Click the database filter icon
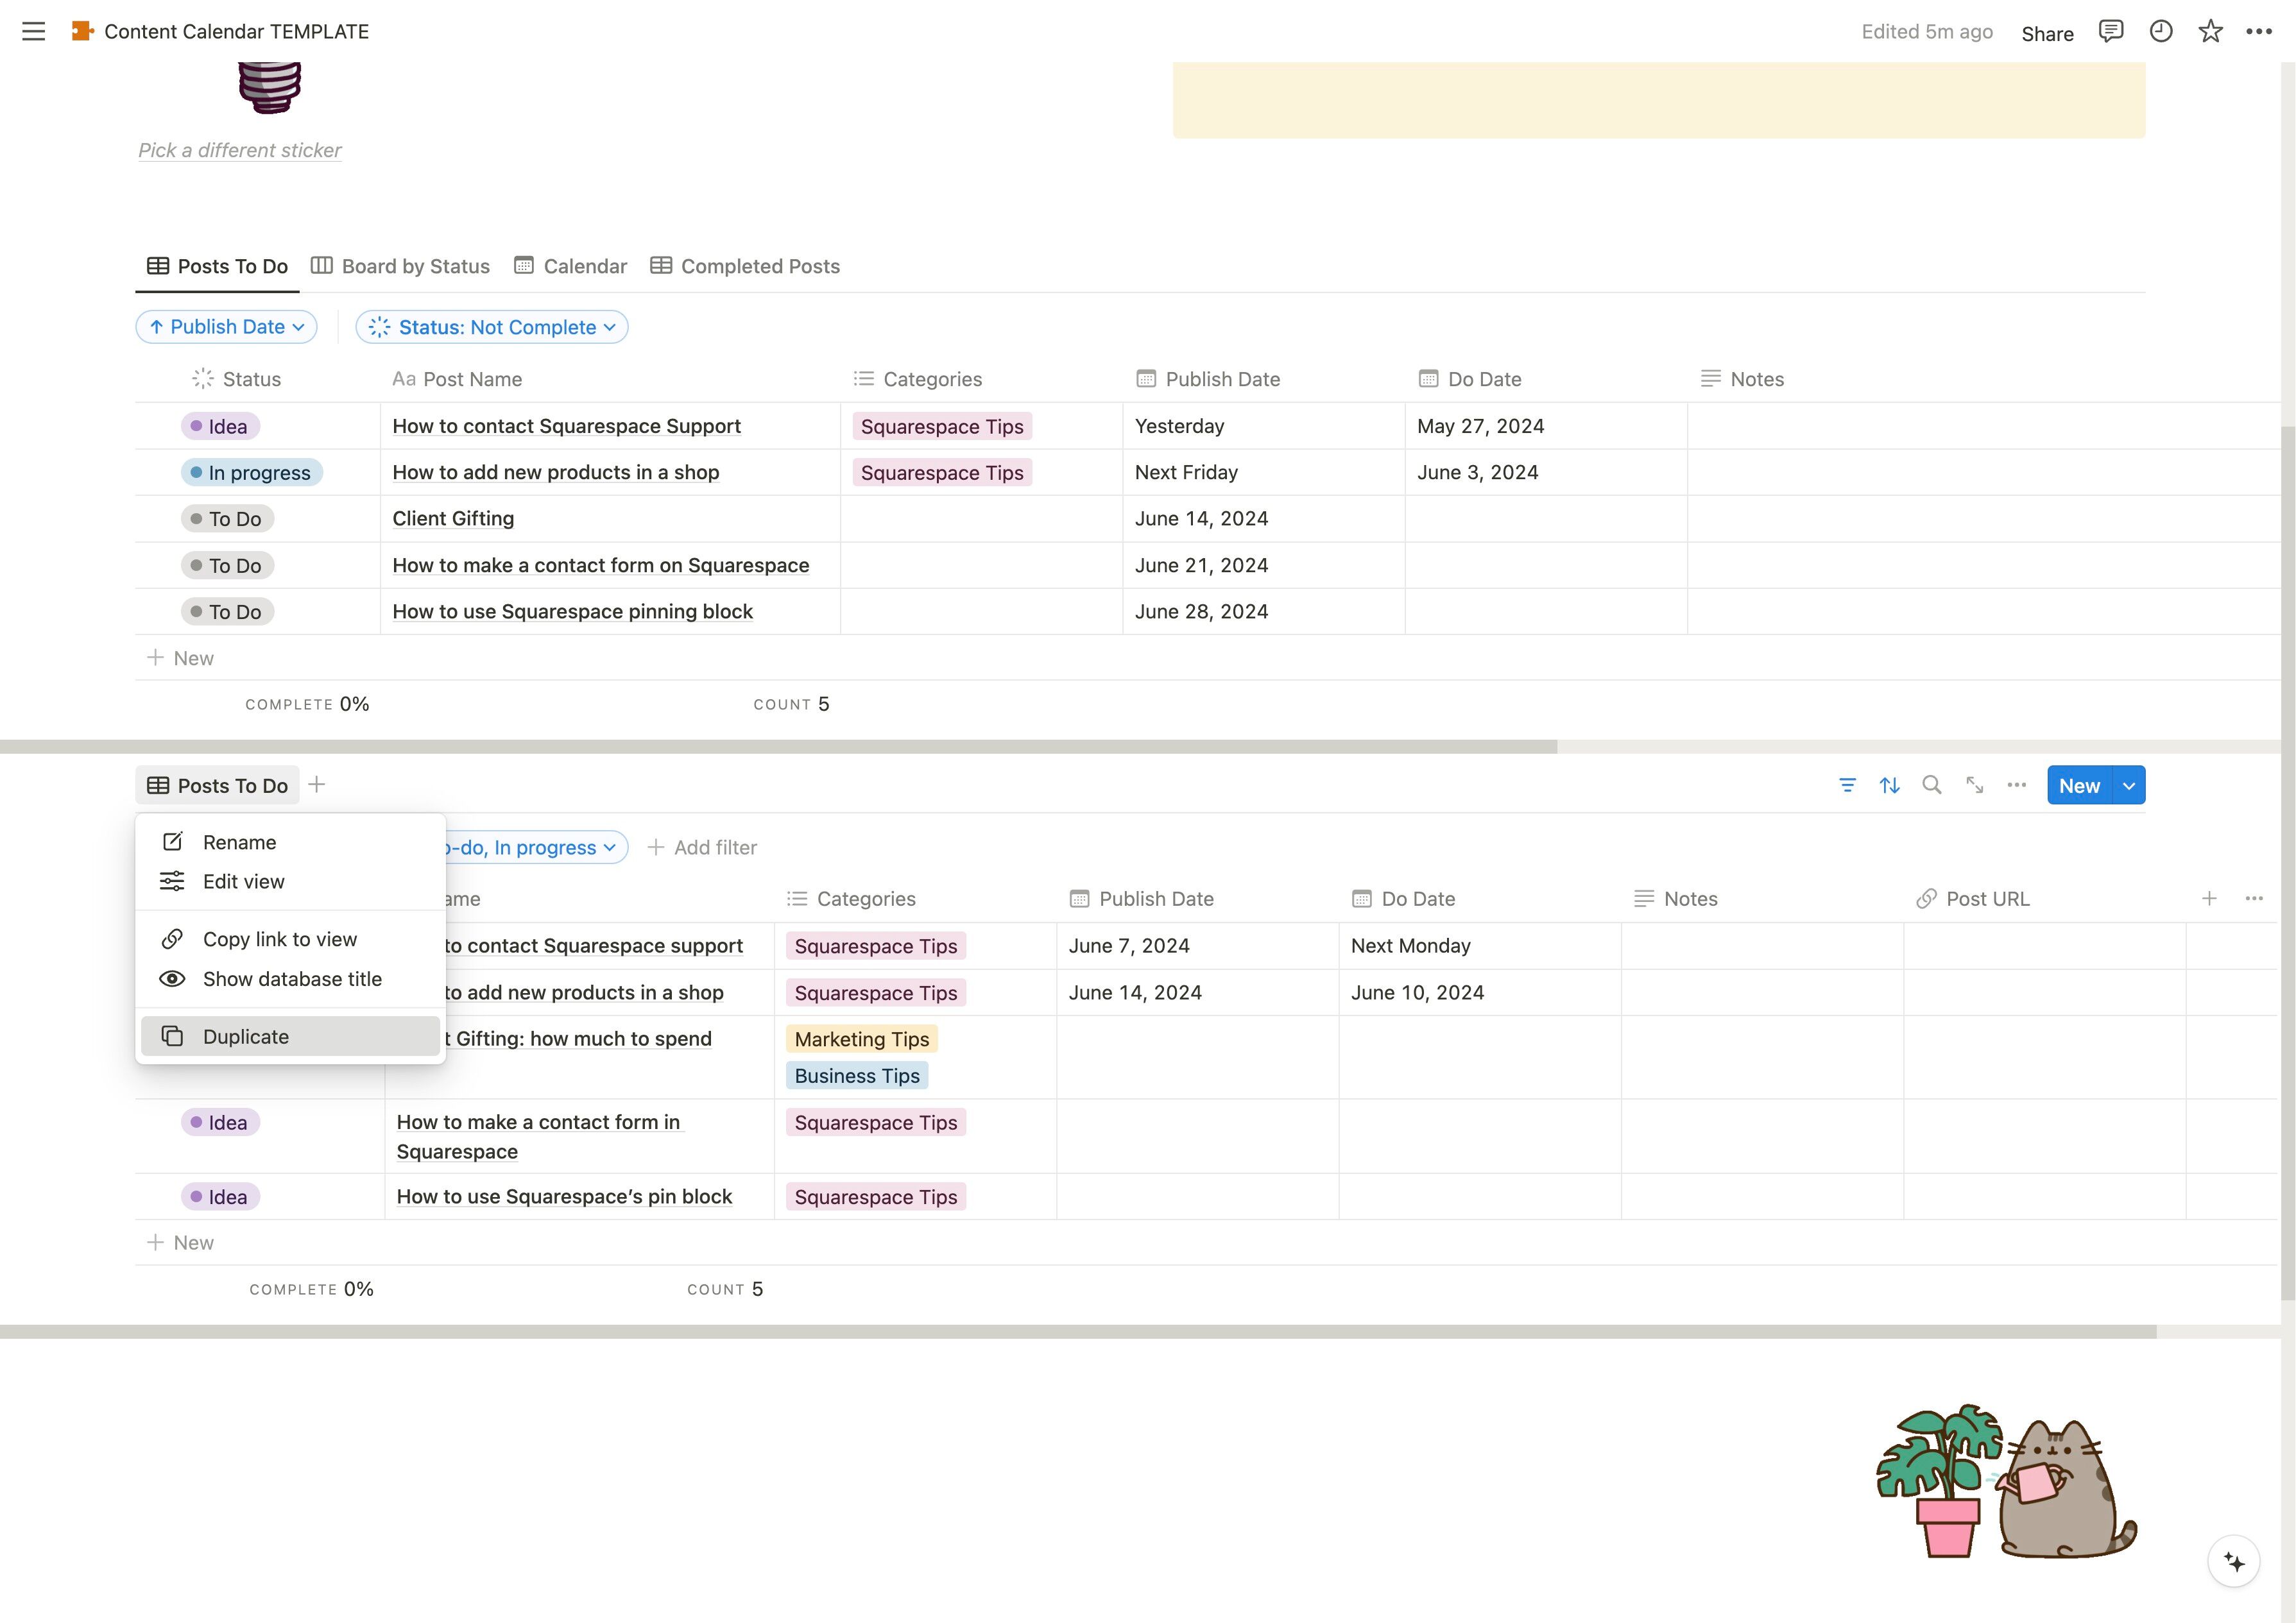The image size is (2296, 1623). [x=1847, y=785]
